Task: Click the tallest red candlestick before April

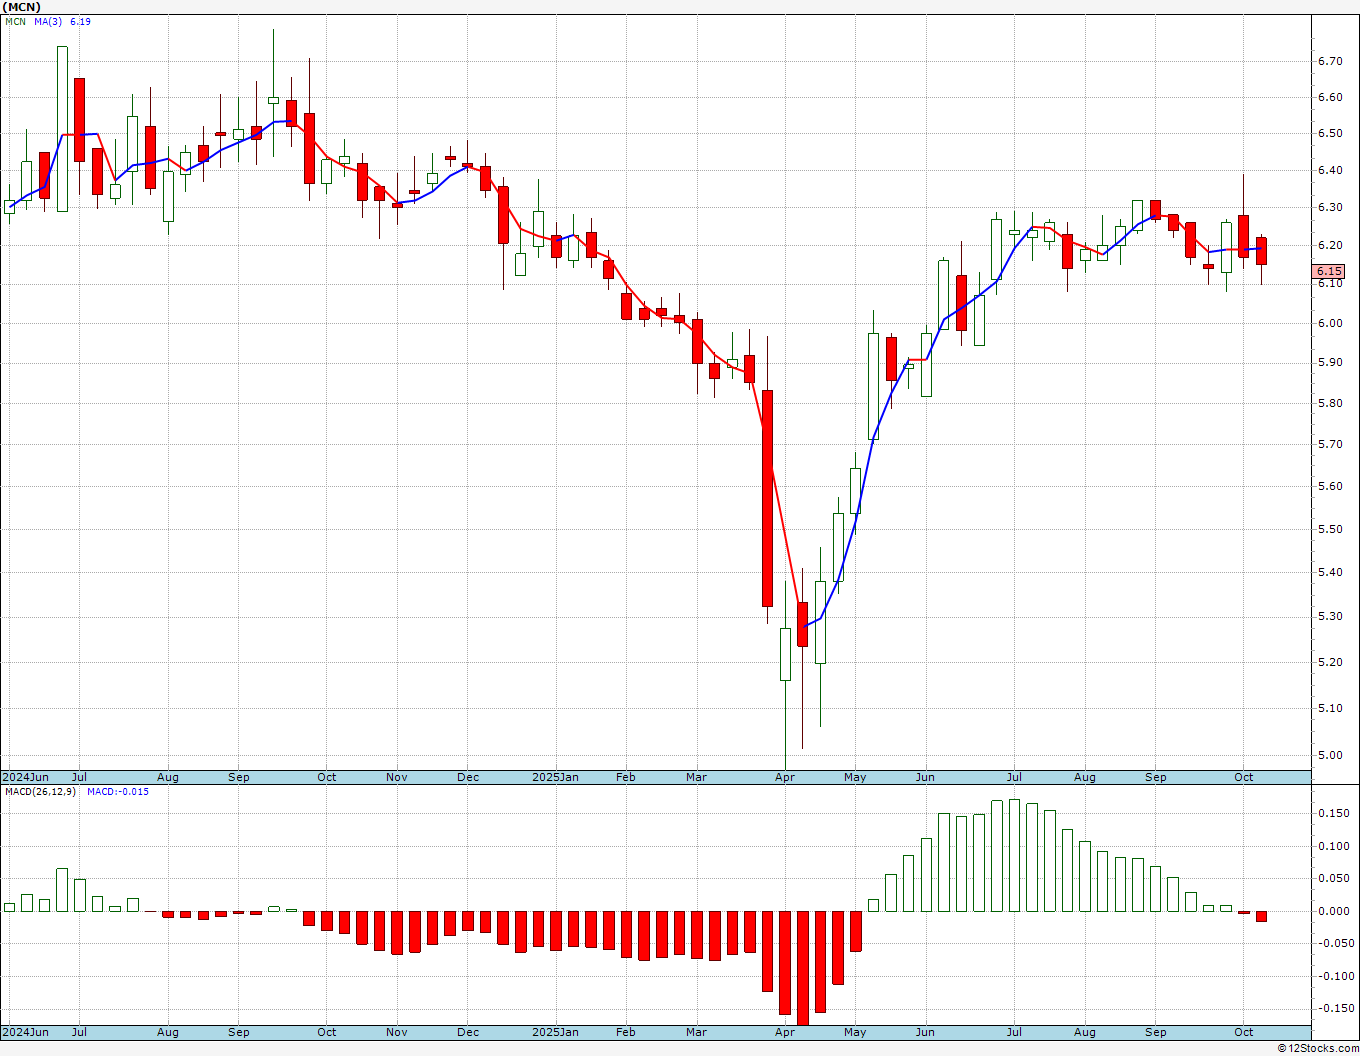Action: [767, 498]
